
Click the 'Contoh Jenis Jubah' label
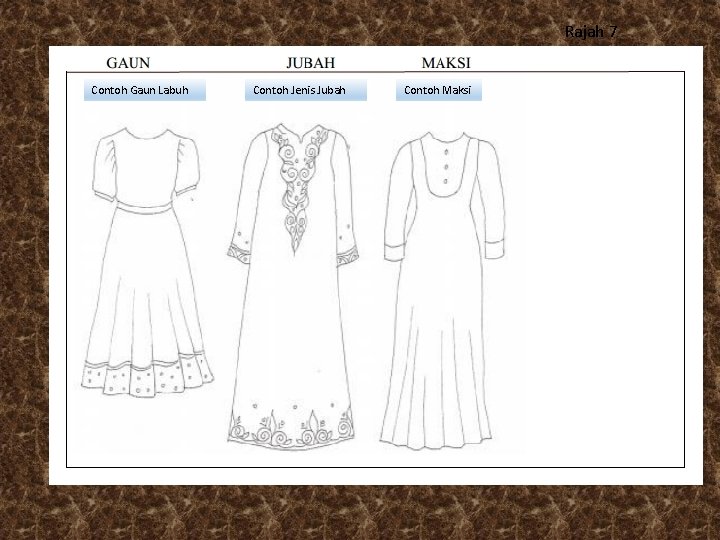pyautogui.click(x=306, y=90)
